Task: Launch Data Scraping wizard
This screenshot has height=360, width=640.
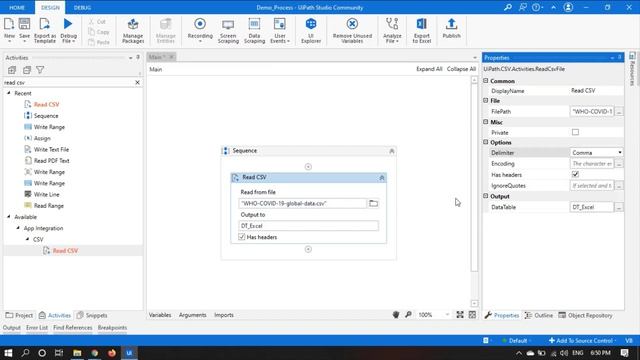Action: [254, 30]
